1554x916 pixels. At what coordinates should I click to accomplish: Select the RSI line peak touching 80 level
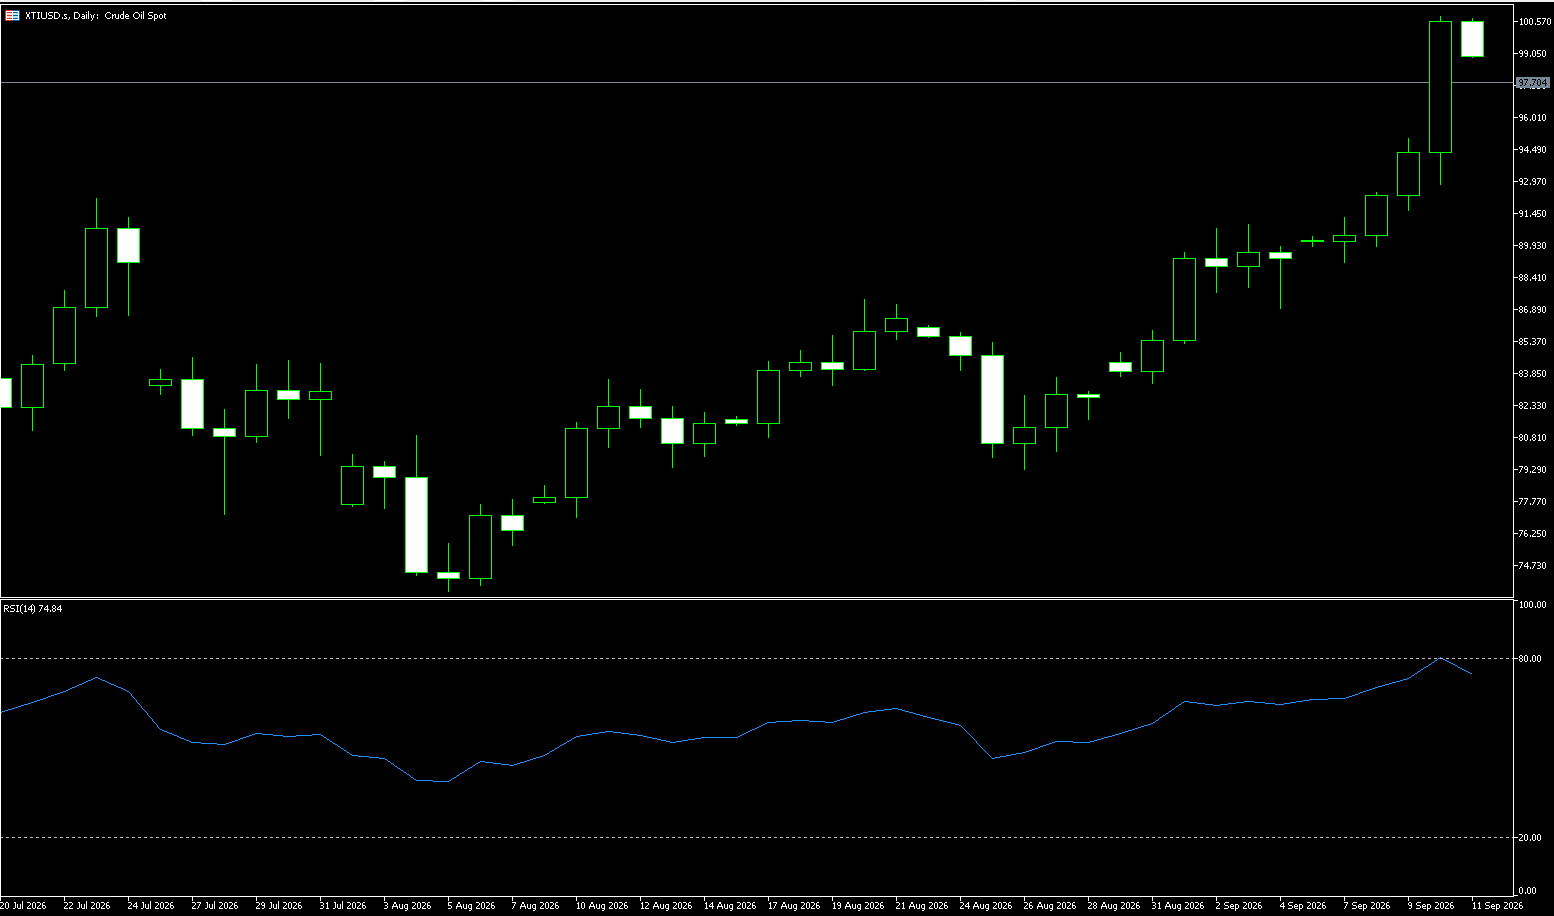[x=1439, y=658]
